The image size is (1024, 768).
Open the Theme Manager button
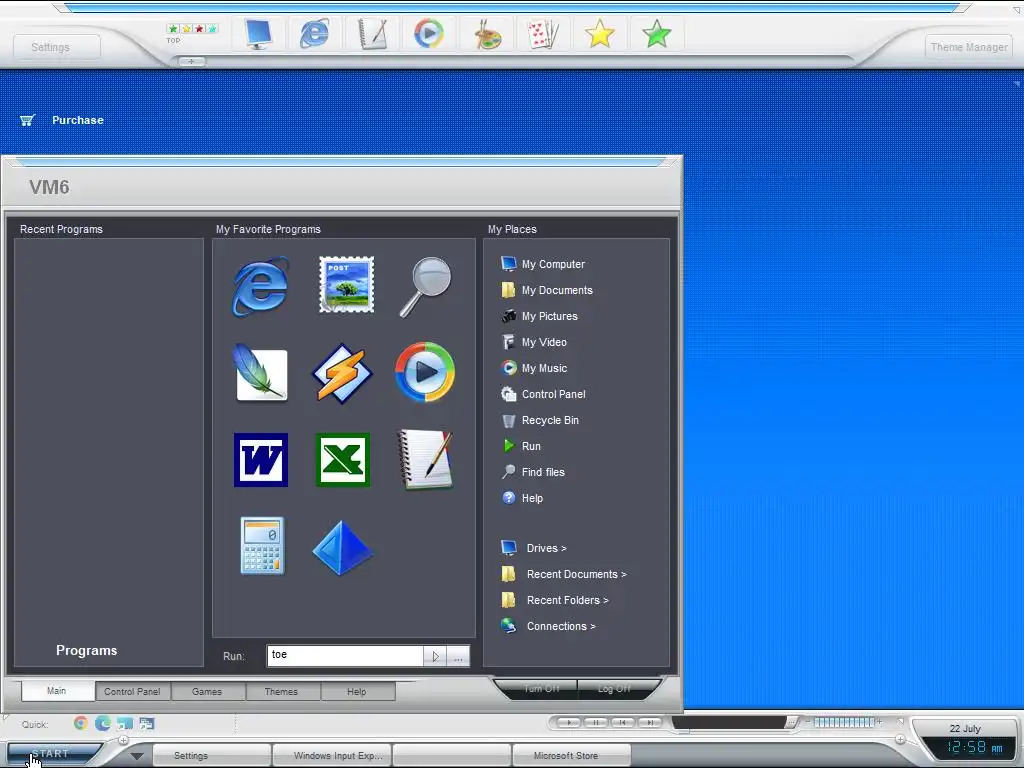point(968,47)
